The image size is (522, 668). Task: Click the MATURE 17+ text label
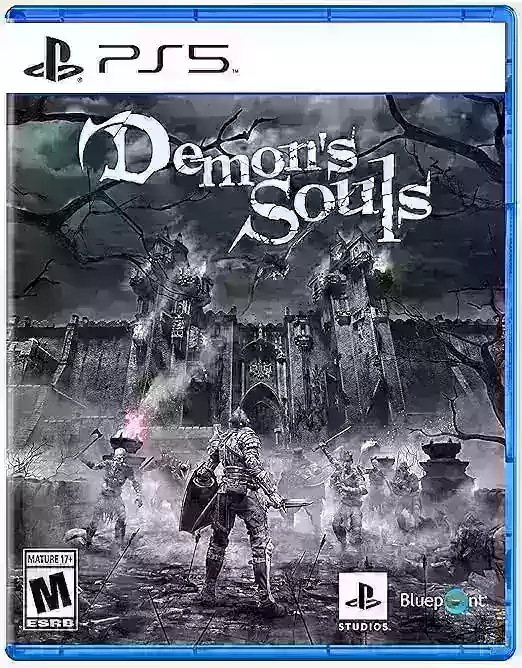[x=51, y=558]
